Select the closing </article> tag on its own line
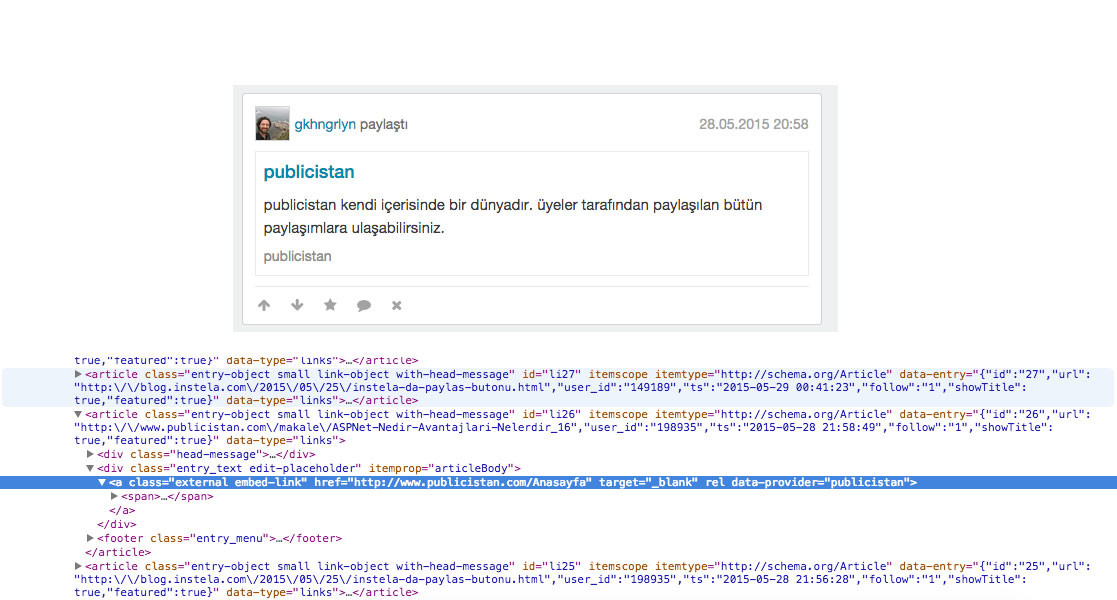This screenshot has width=1117, height=600. point(118,552)
